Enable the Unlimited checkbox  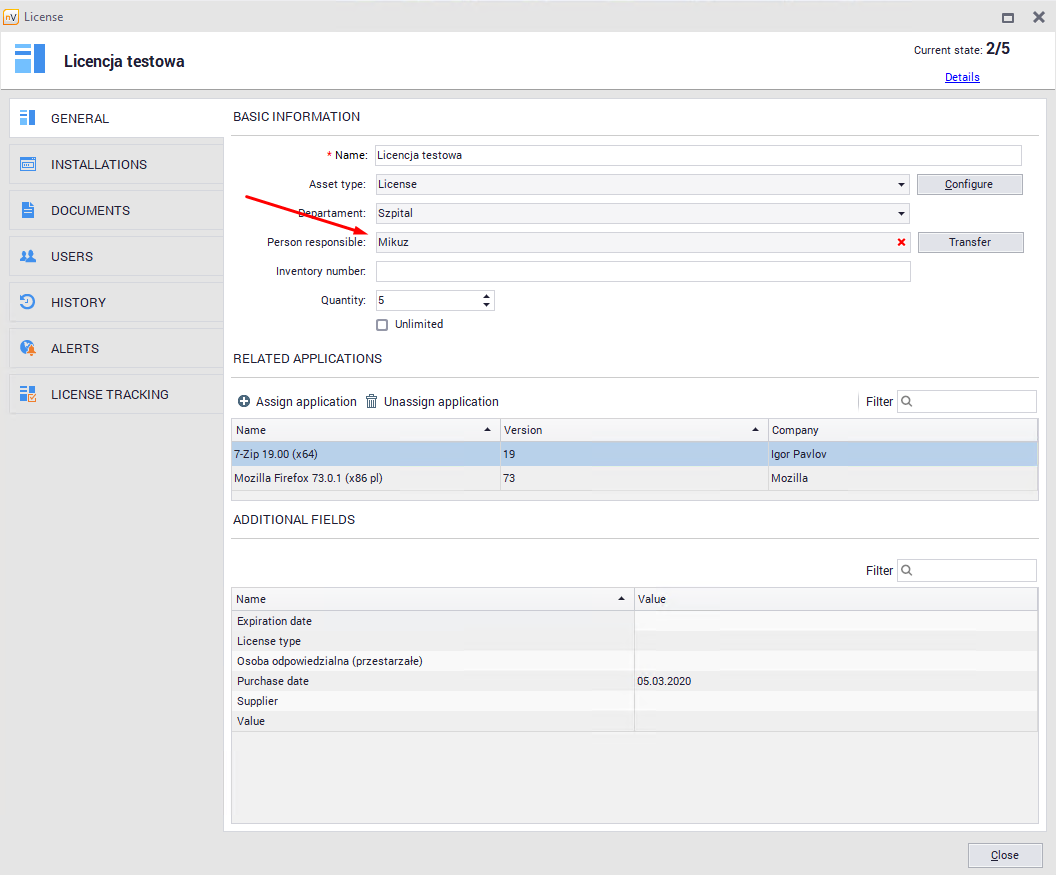click(382, 325)
